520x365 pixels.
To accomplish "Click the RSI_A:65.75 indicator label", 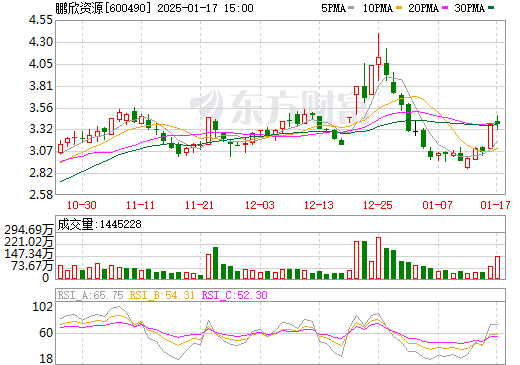I will click(90, 295).
